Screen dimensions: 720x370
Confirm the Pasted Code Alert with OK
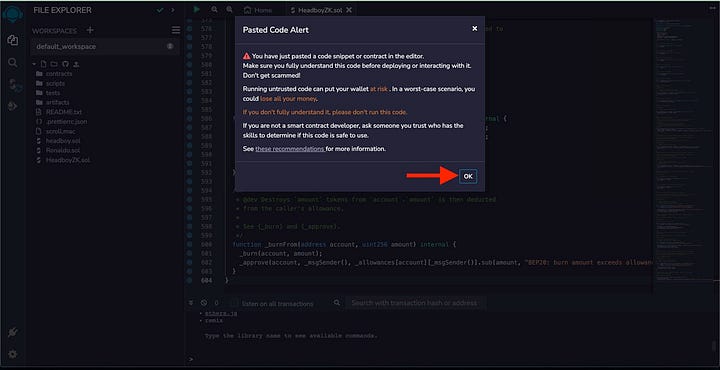468,176
